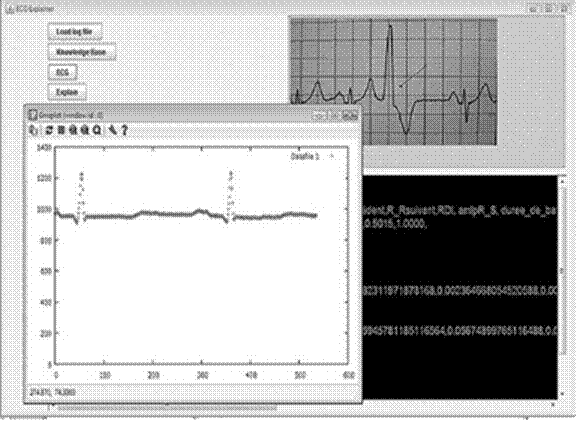577x421 pixels.
Task: Open the Knowledge Base button
Action: point(81,52)
